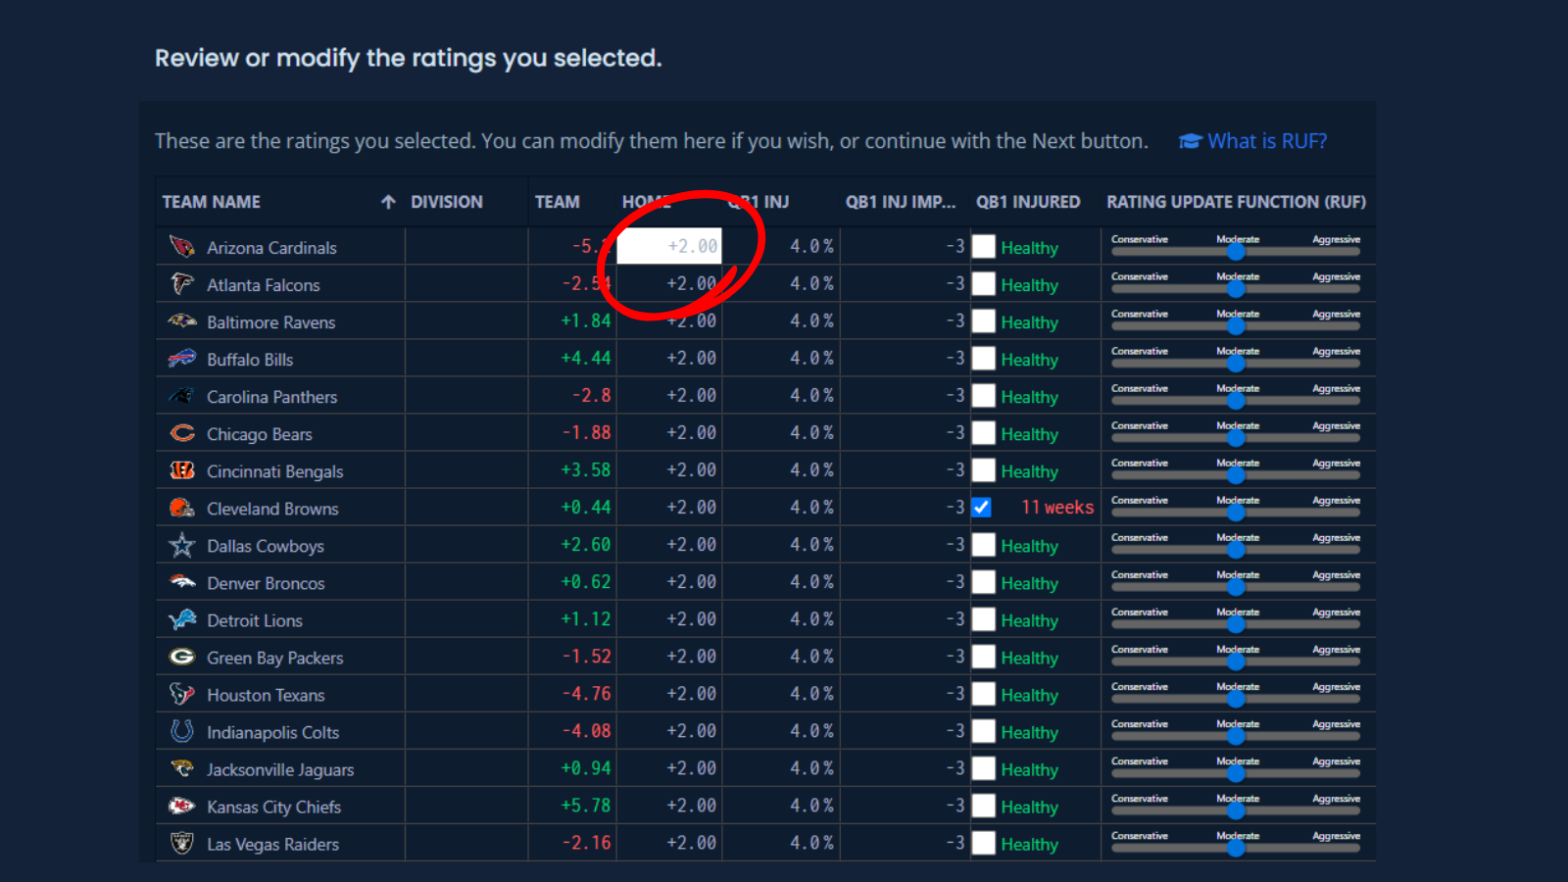Image resolution: width=1568 pixels, height=882 pixels.
Task: Click the Arizona Cardinals team logo
Action: [182, 247]
